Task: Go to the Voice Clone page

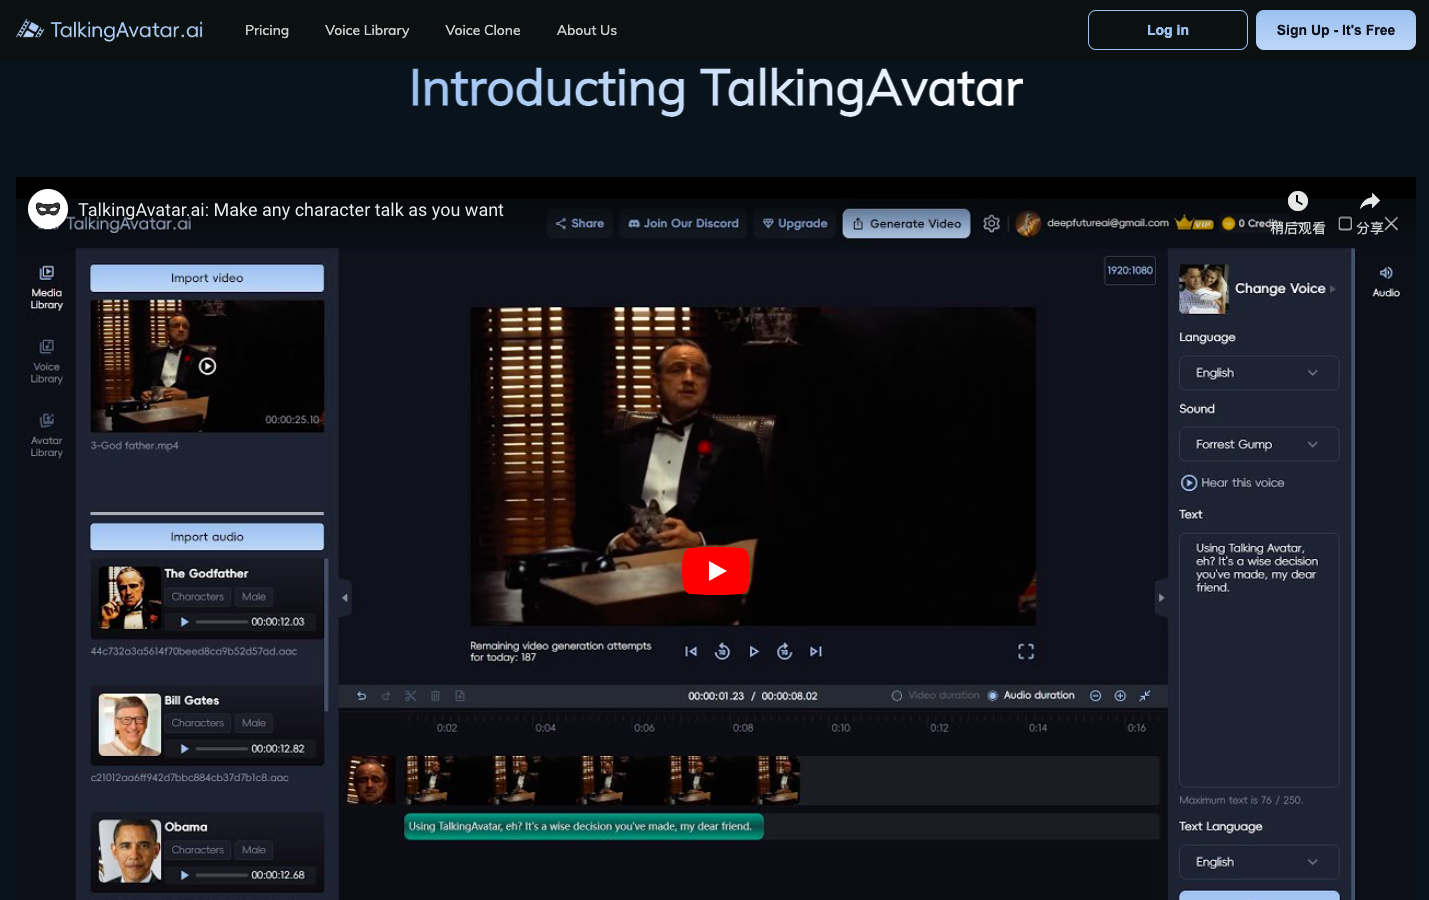Action: click(x=483, y=30)
